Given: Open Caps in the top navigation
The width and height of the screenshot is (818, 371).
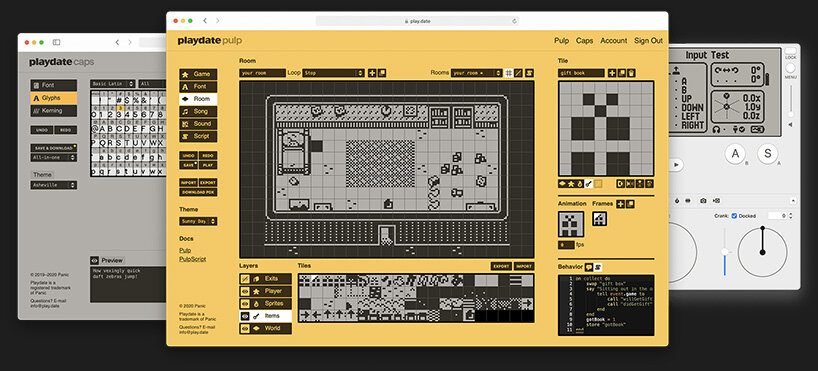Looking at the screenshot, I should coord(584,41).
